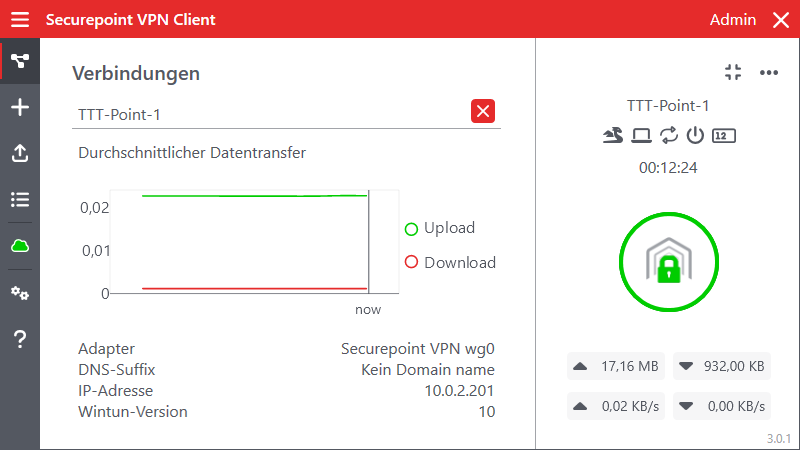
Task: Click the green cloud sidebar icon
Action: pyautogui.click(x=20, y=246)
